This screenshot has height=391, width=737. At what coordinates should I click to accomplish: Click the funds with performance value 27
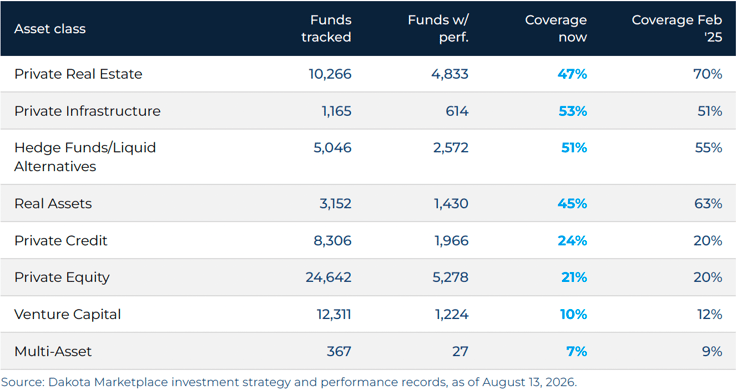461,352
